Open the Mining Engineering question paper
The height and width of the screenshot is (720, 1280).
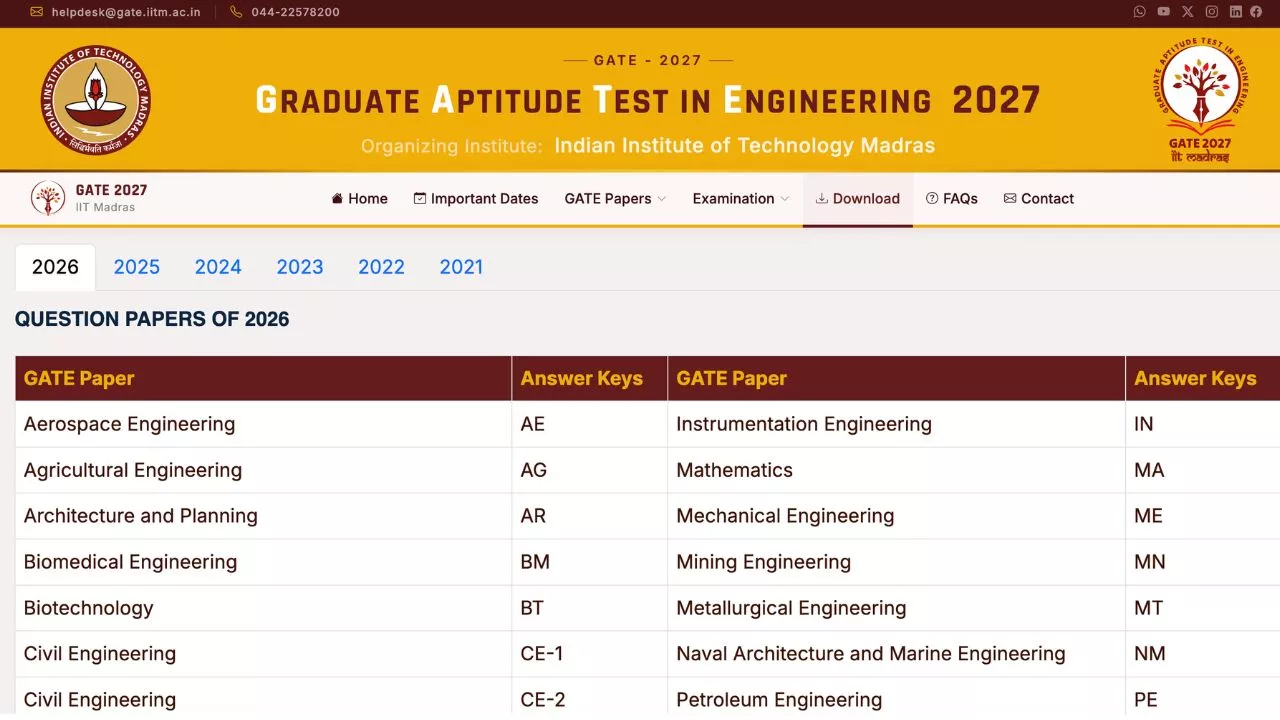tap(764, 562)
